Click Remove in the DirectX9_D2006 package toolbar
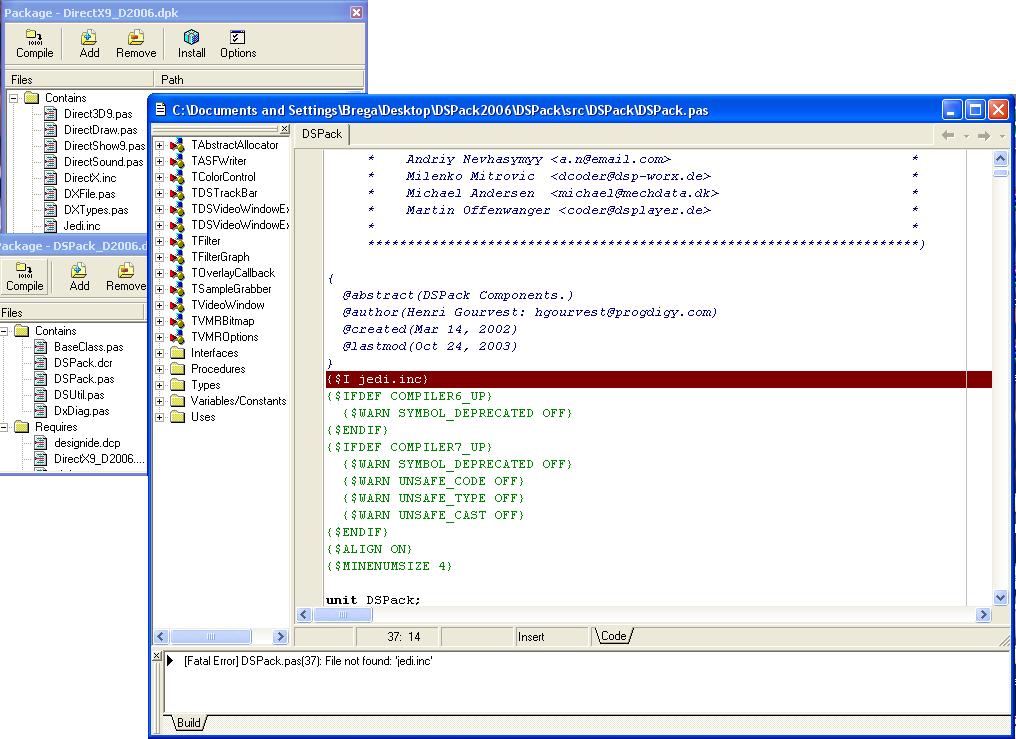Image resolution: width=1016 pixels, height=739 pixels. pos(136,44)
